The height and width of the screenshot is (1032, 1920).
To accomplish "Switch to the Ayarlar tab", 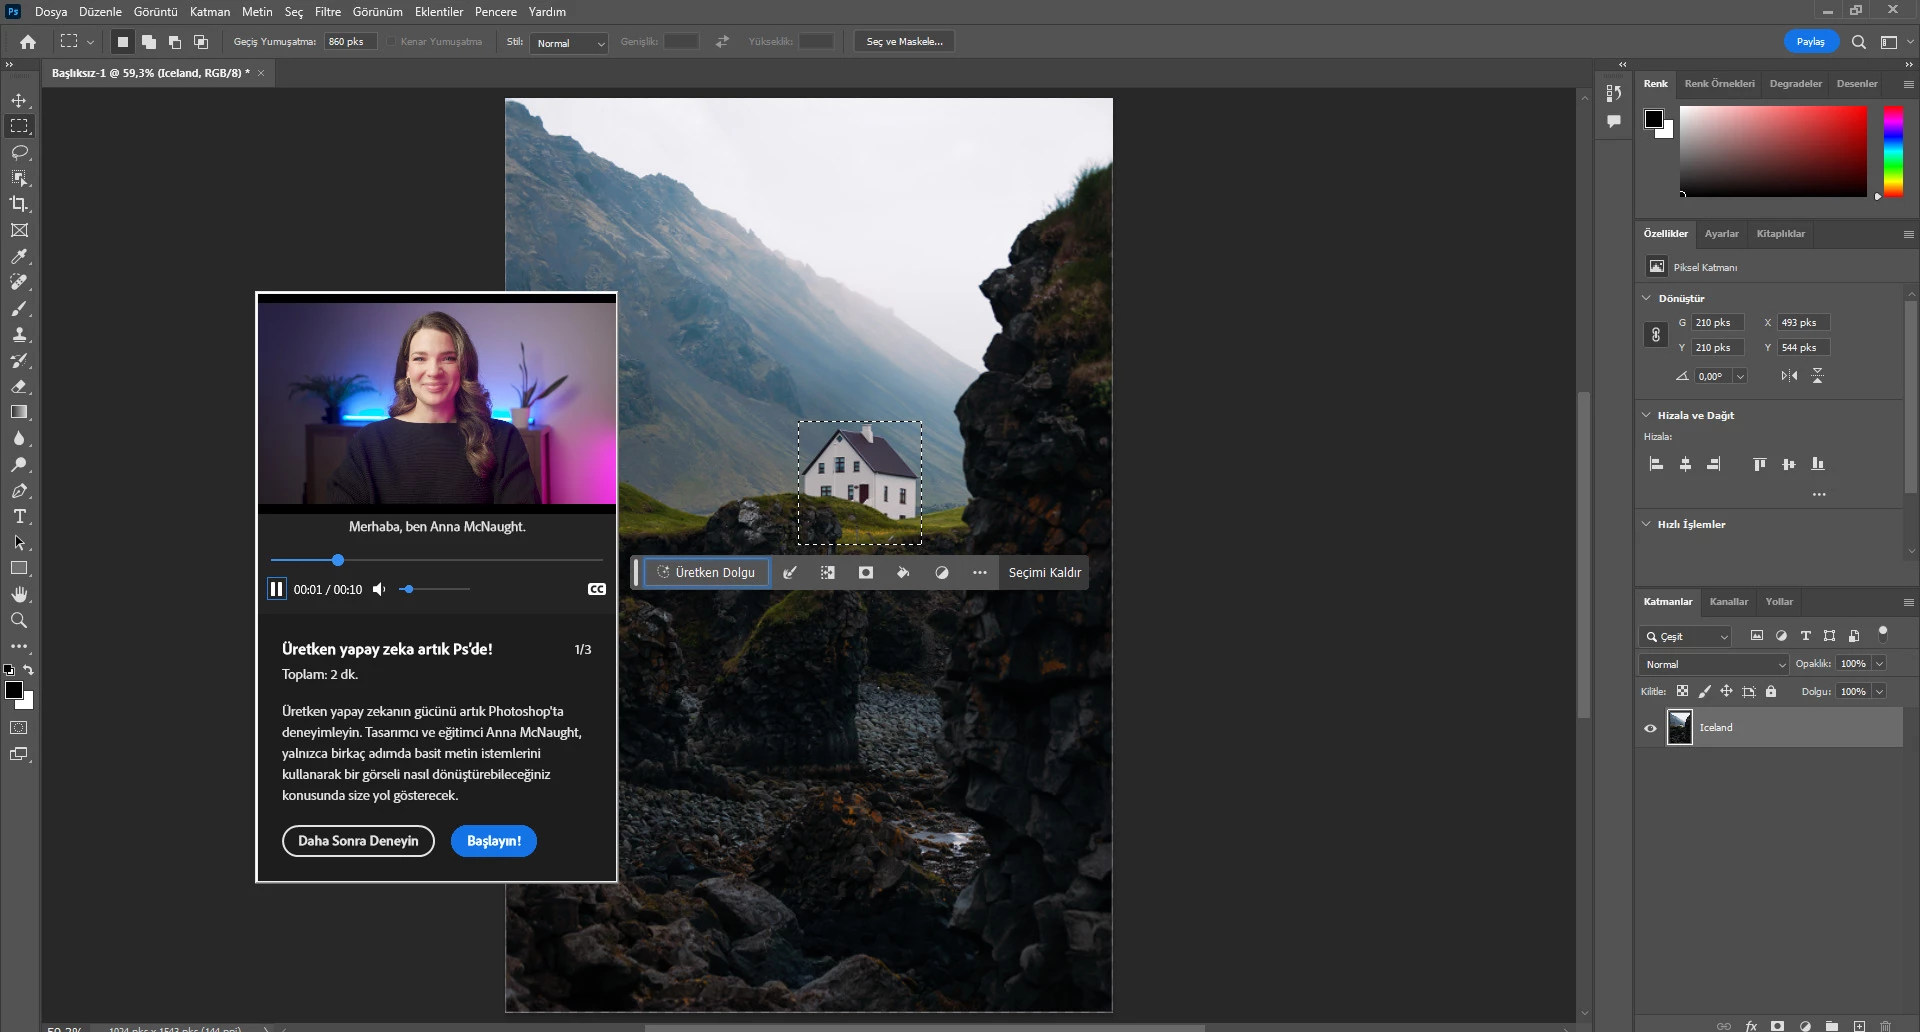I will [x=1721, y=234].
